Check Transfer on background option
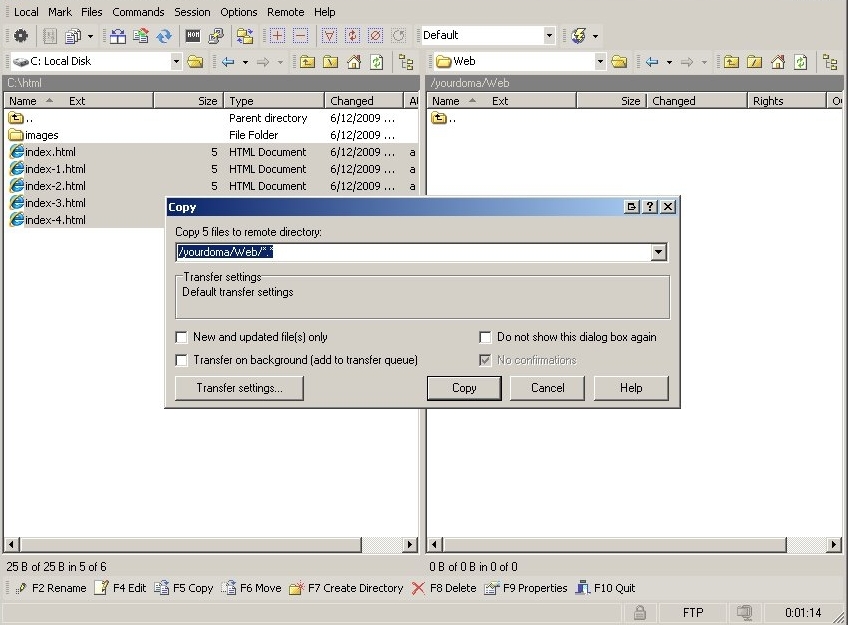Image resolution: width=848 pixels, height=625 pixels. 182,360
